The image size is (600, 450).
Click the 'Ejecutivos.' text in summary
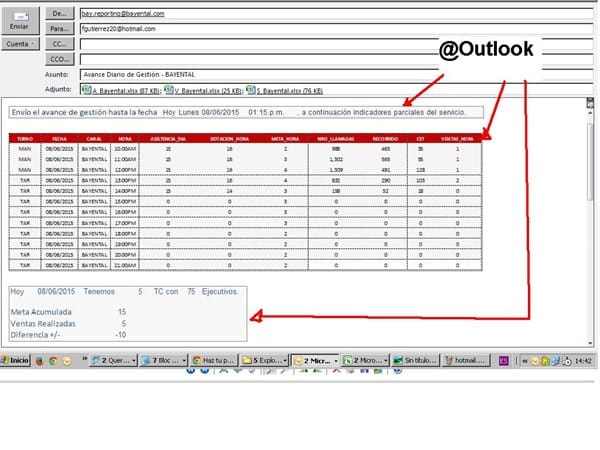[220, 292]
